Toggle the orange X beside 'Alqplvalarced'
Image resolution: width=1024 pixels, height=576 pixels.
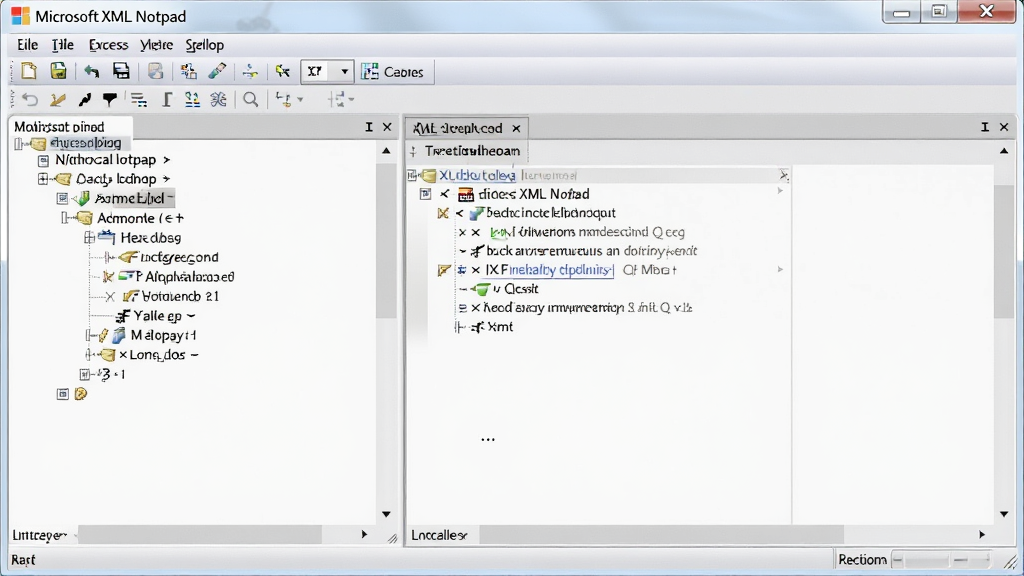(108, 277)
